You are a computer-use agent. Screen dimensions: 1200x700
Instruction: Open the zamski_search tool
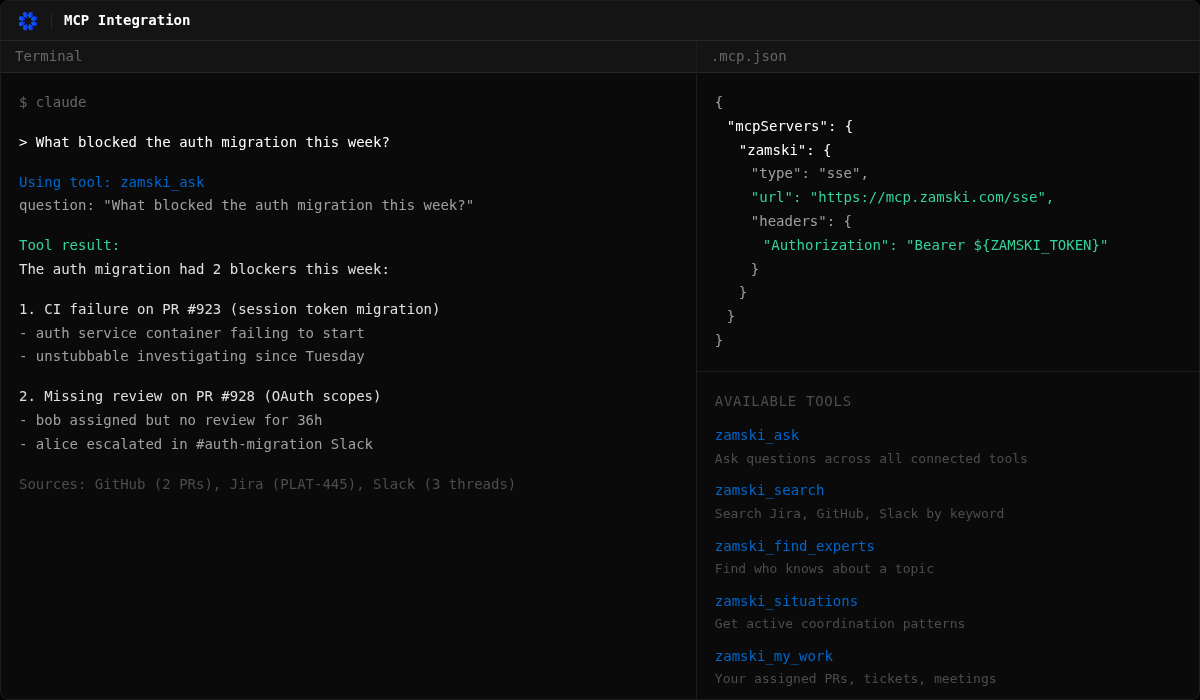click(x=770, y=490)
